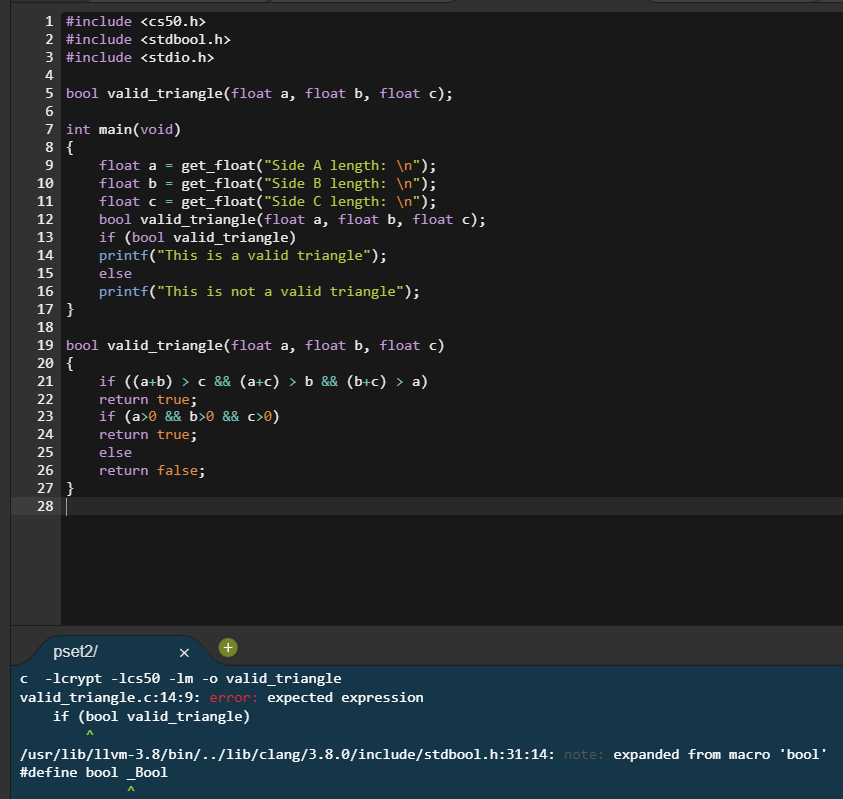
Task: Click 'valid_triangle.c:14:9:' in terminal output
Action: click(110, 697)
